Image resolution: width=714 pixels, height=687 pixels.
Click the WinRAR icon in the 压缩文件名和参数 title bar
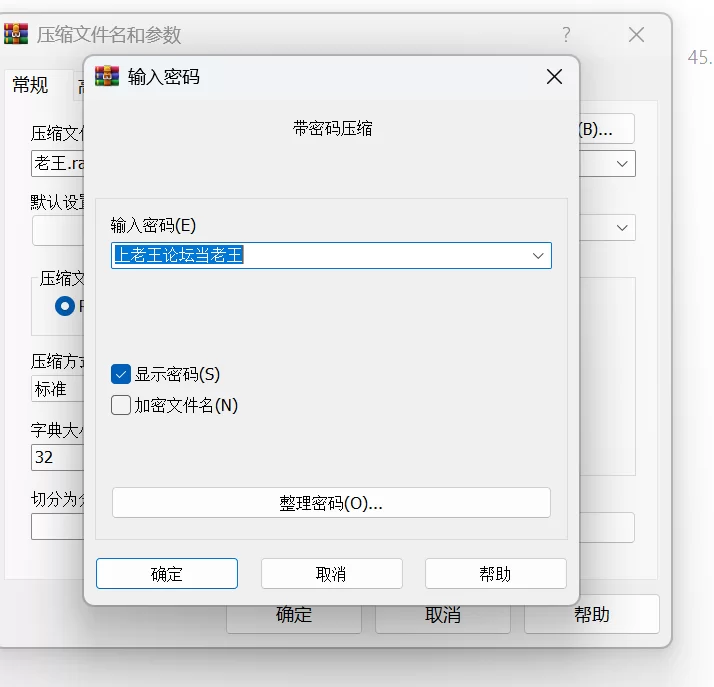click(16, 35)
